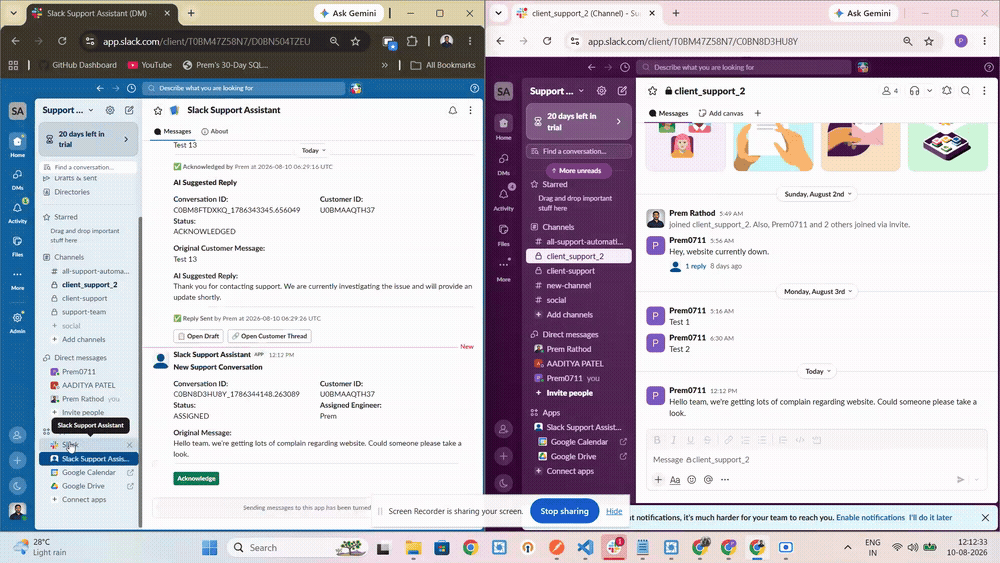Toggle italic formatting in composer
Image resolution: width=1000 pixels, height=563 pixels.
coord(673,440)
